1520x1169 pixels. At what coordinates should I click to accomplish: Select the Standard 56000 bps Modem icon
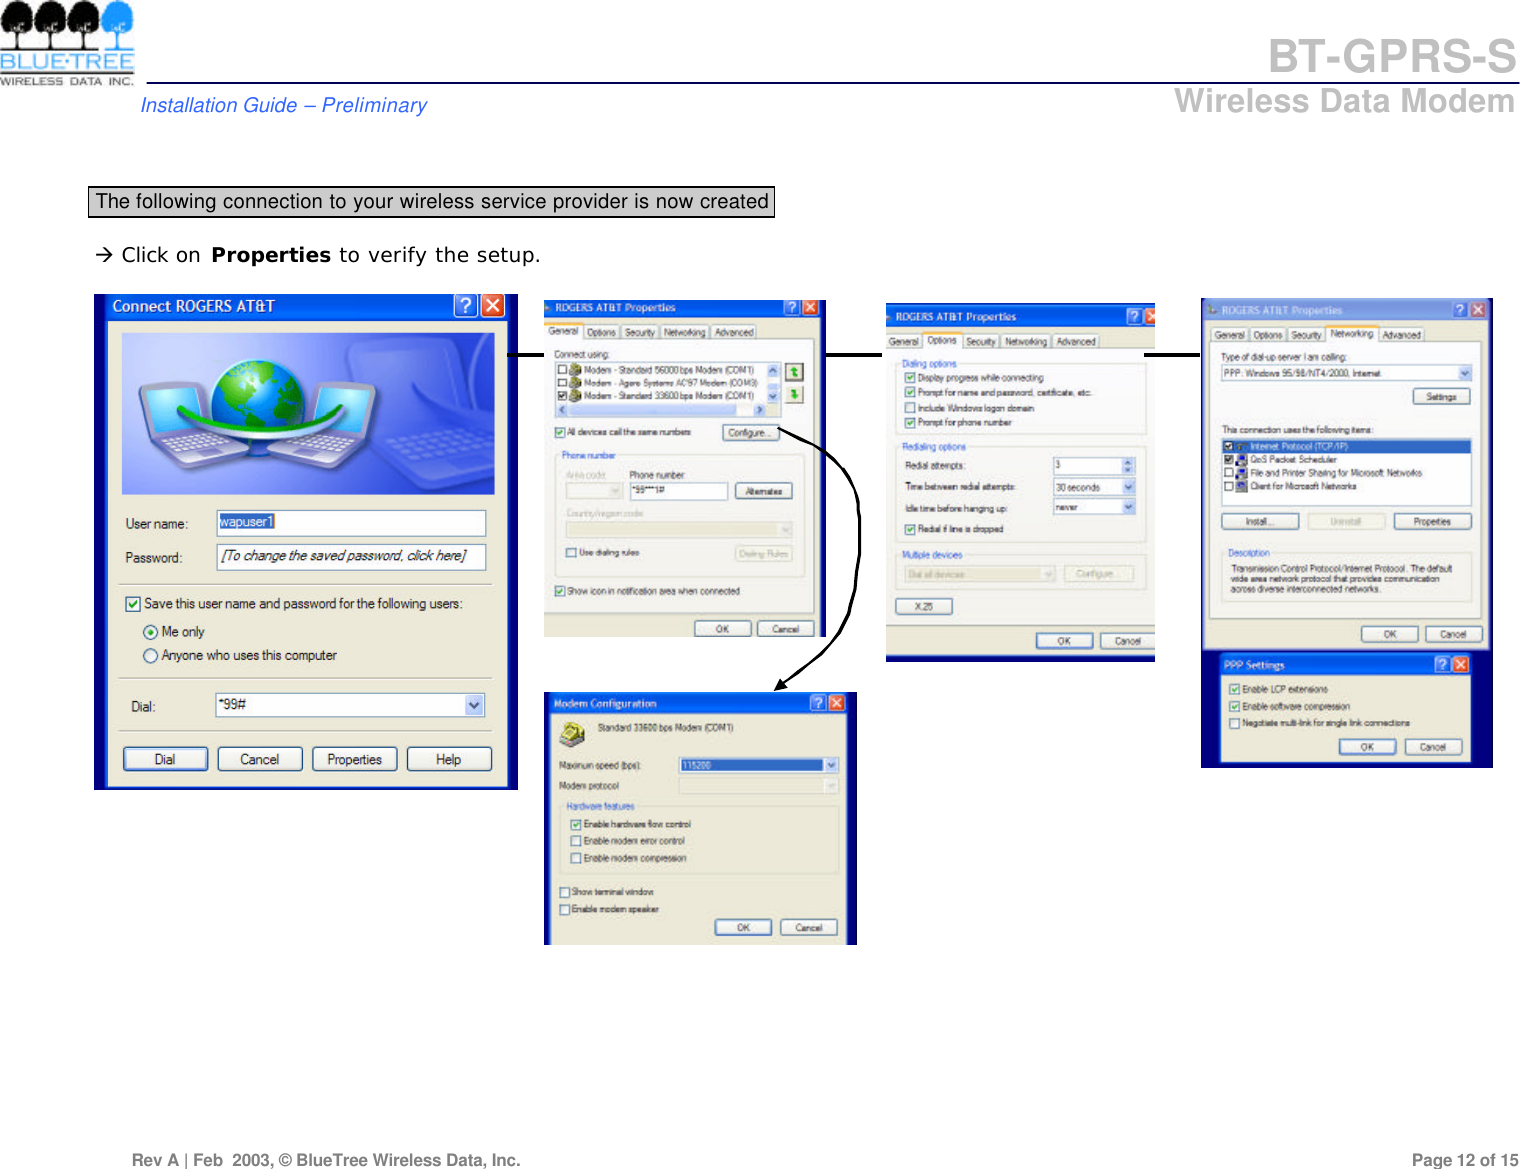click(x=574, y=370)
